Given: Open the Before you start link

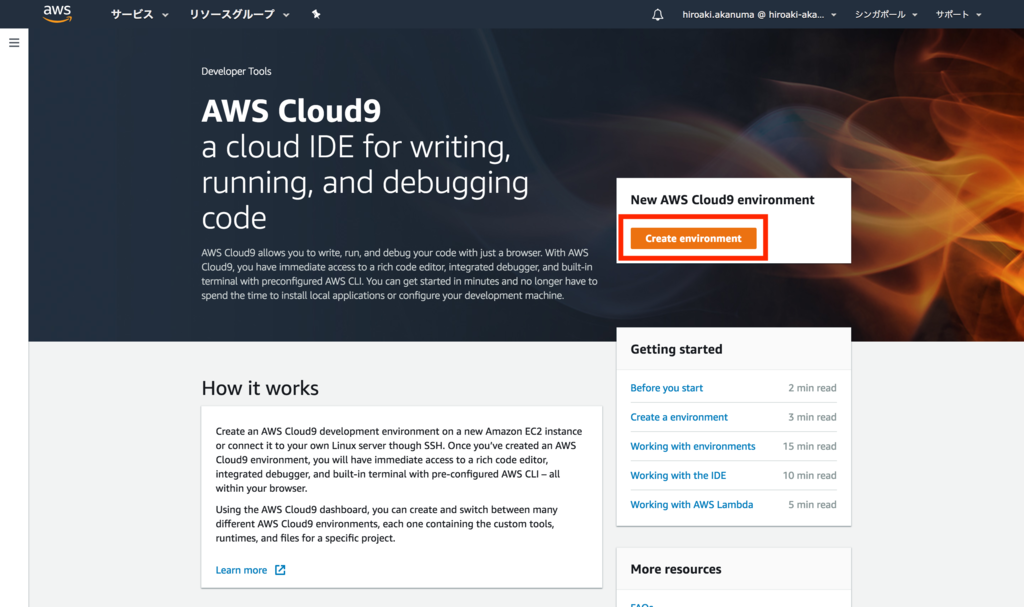Looking at the screenshot, I should point(666,387).
